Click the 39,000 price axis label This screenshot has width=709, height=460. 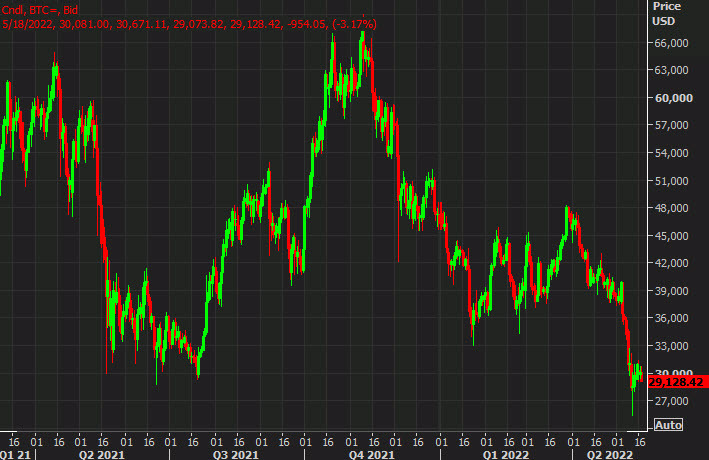pyautogui.click(x=672, y=290)
